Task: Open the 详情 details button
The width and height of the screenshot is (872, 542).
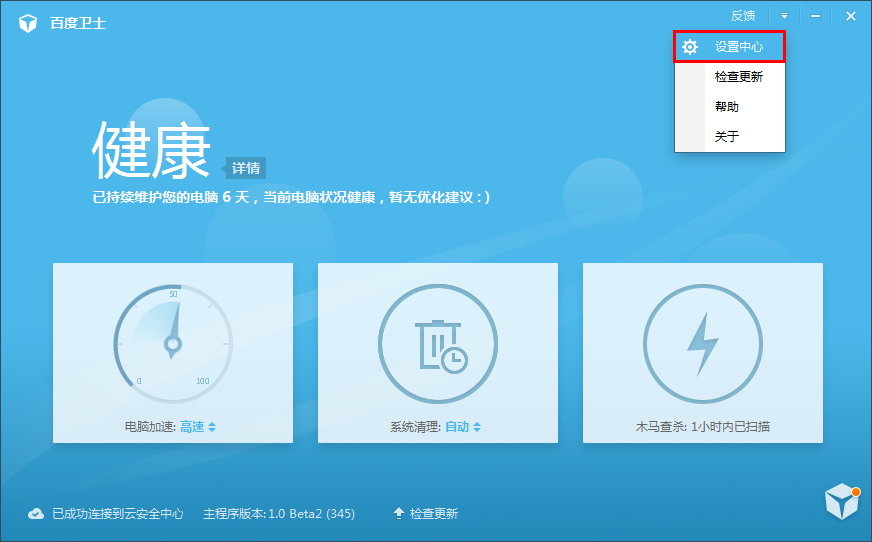Action: pyautogui.click(x=245, y=168)
